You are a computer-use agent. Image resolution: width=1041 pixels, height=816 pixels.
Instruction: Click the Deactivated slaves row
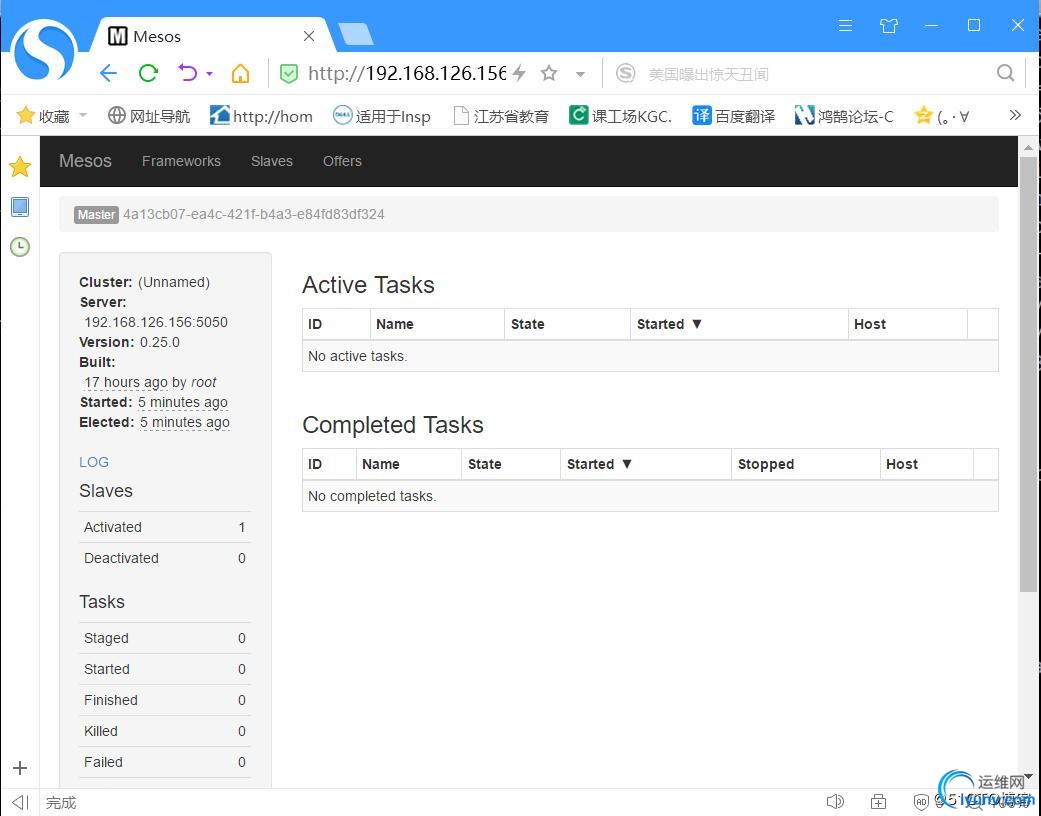click(165, 558)
